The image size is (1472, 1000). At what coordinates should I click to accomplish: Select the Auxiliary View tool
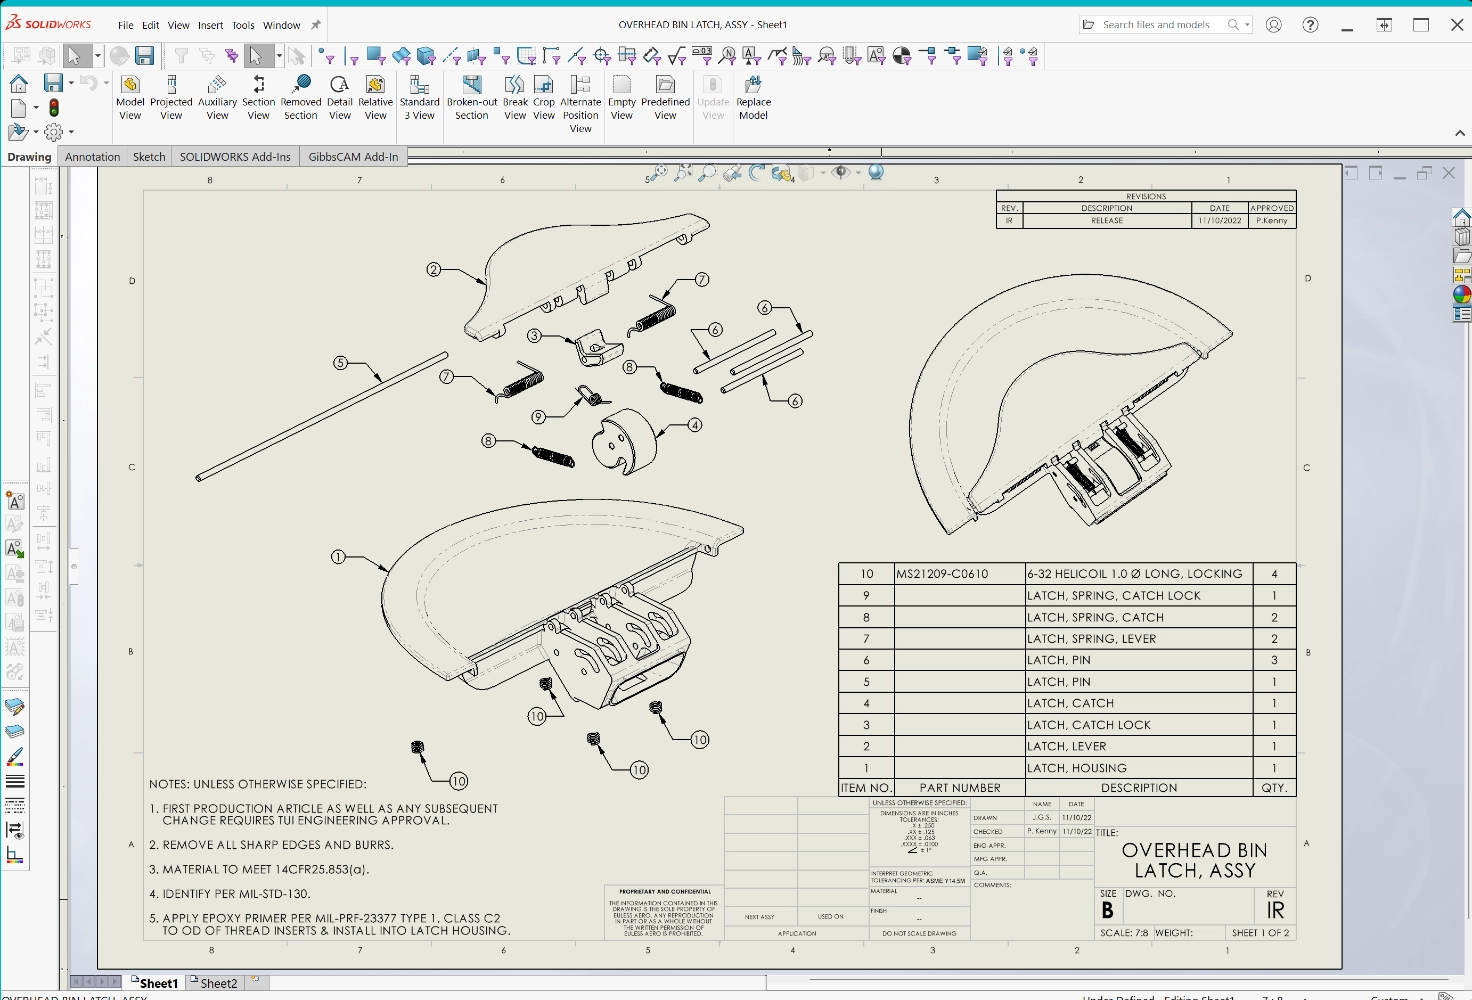(x=217, y=97)
